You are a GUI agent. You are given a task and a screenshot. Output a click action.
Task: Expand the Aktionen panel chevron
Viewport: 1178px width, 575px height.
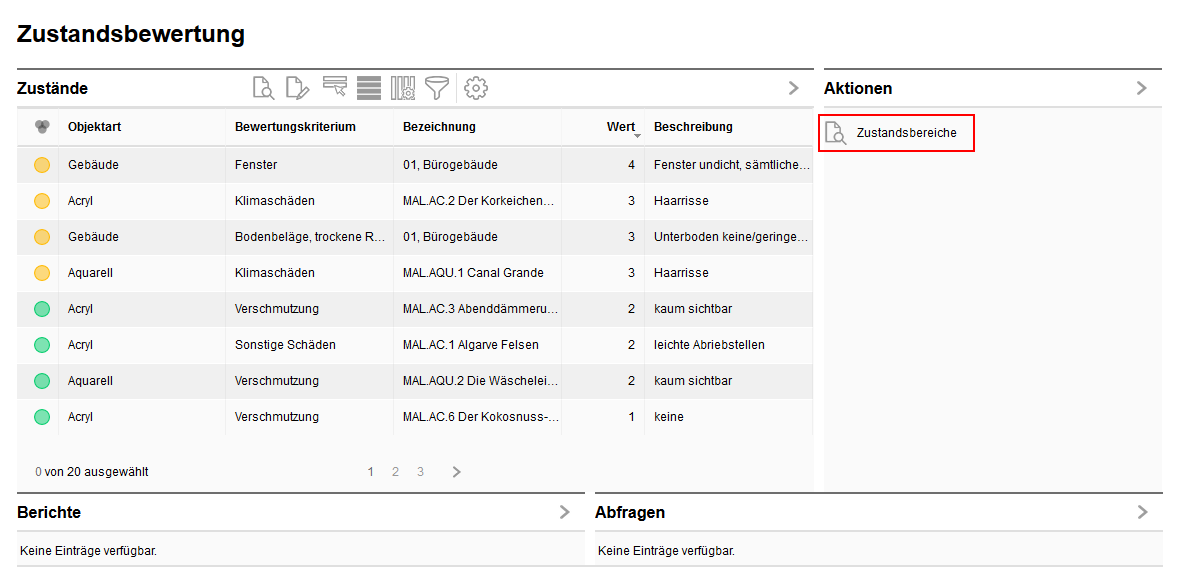[1142, 88]
